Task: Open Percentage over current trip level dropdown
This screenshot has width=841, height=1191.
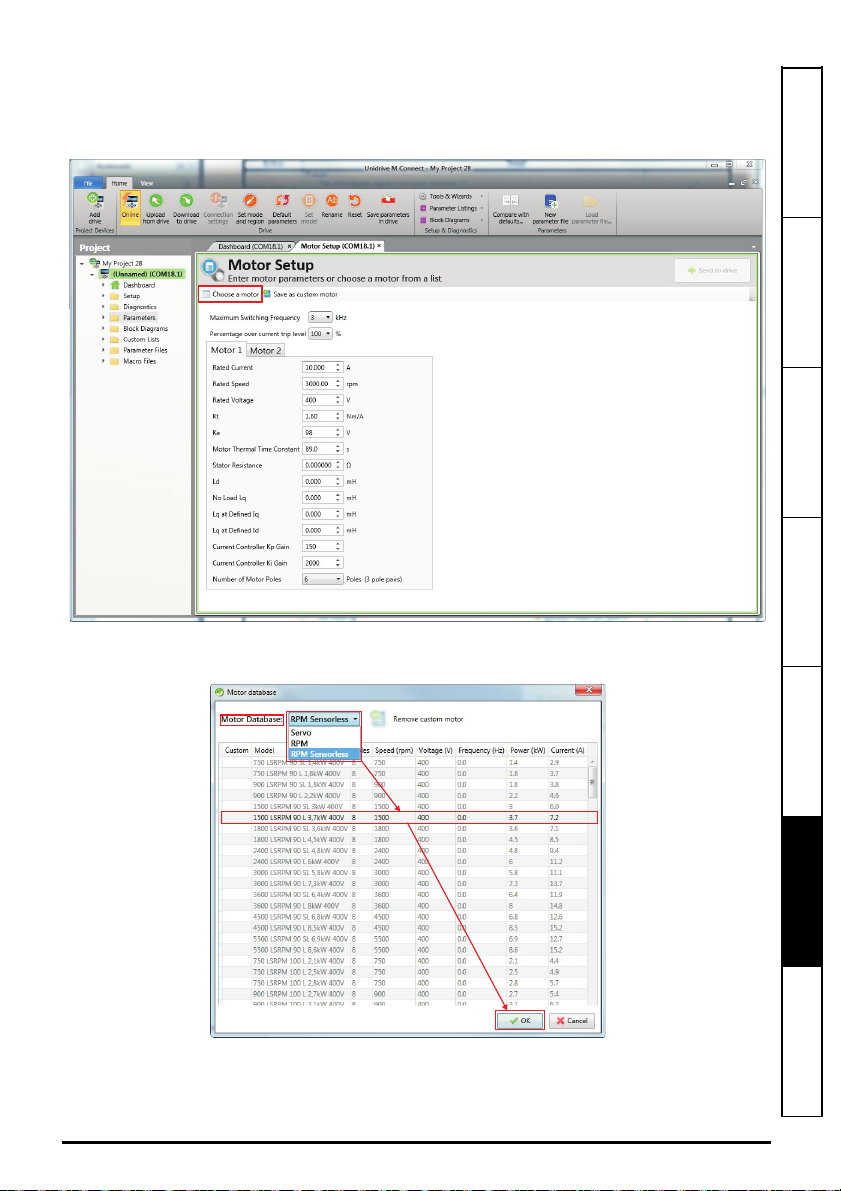Action: coord(320,333)
